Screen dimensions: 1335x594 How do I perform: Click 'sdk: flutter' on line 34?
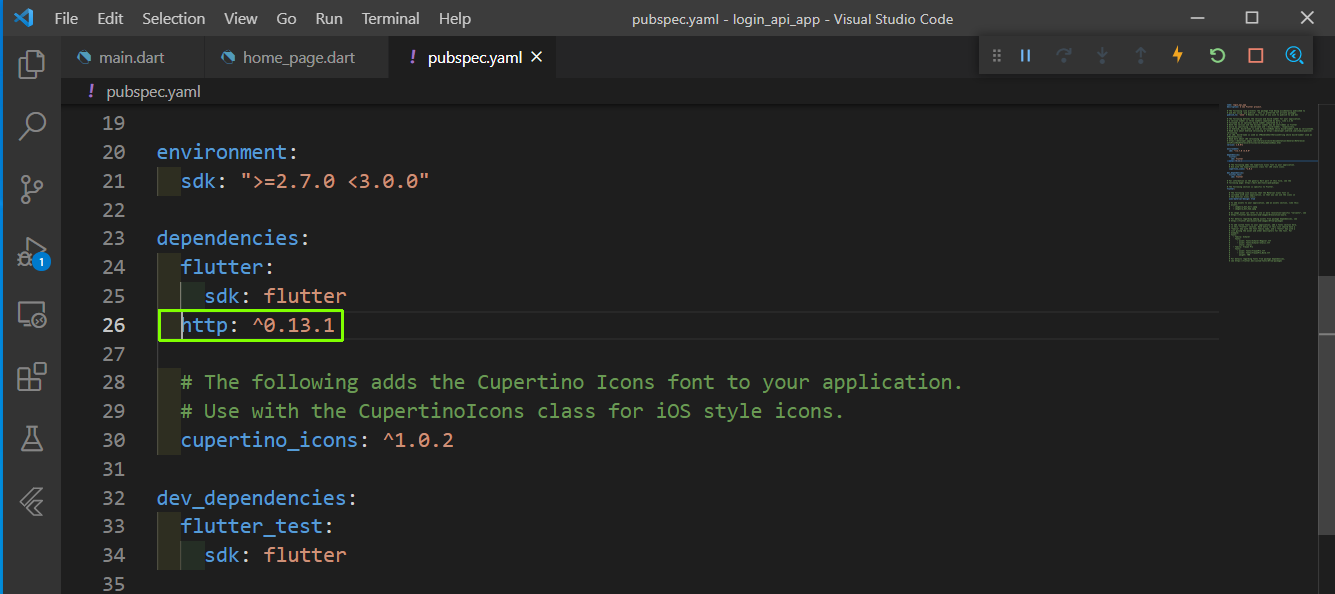pos(276,555)
